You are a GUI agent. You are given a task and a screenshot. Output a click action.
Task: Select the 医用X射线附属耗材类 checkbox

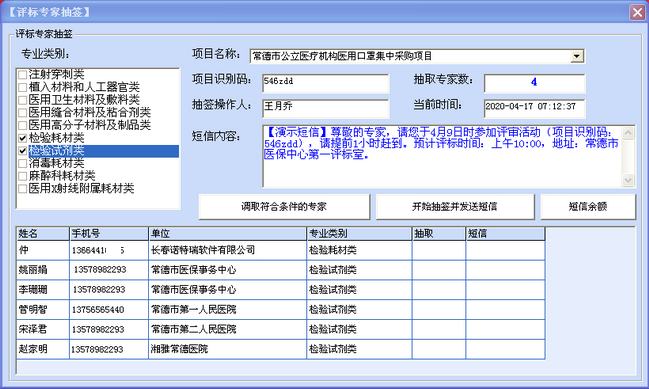tap(23, 189)
